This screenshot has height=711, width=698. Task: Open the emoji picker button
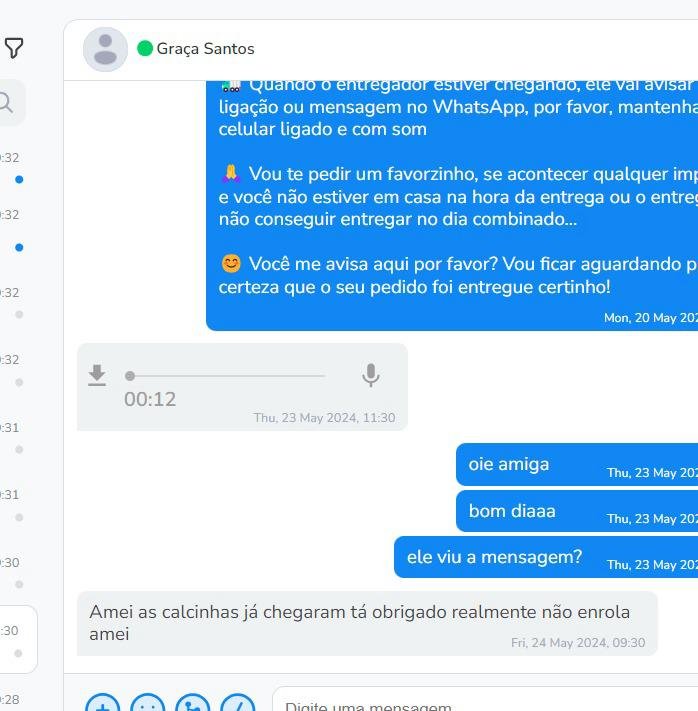coord(148,702)
